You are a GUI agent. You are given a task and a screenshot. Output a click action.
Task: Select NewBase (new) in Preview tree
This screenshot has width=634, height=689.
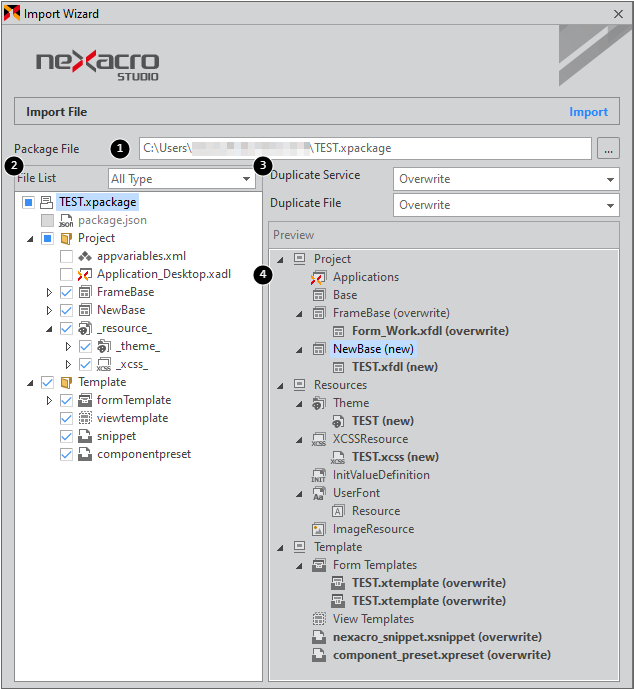373,349
